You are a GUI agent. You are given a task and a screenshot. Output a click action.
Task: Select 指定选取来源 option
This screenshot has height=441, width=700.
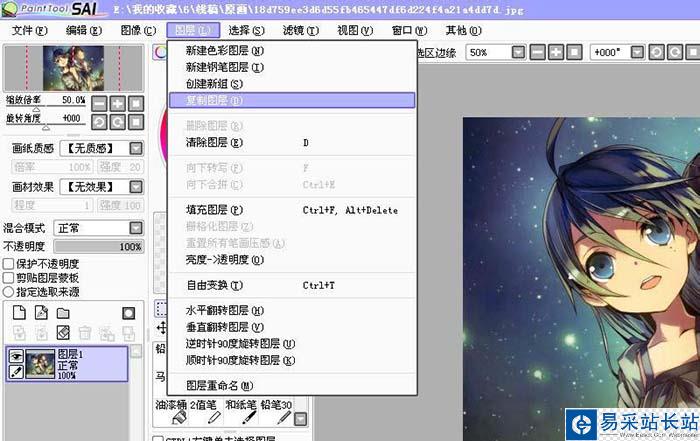coord(8,292)
